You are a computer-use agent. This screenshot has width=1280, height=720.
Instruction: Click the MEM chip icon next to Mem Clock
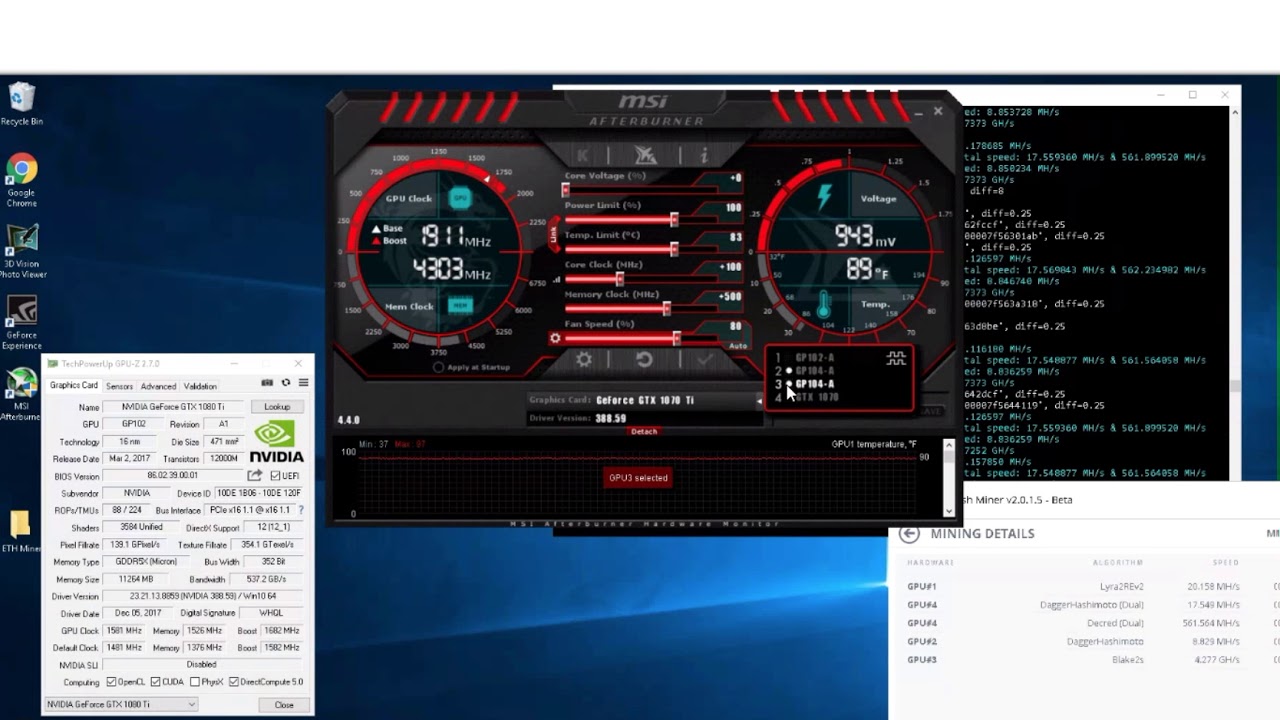point(459,306)
